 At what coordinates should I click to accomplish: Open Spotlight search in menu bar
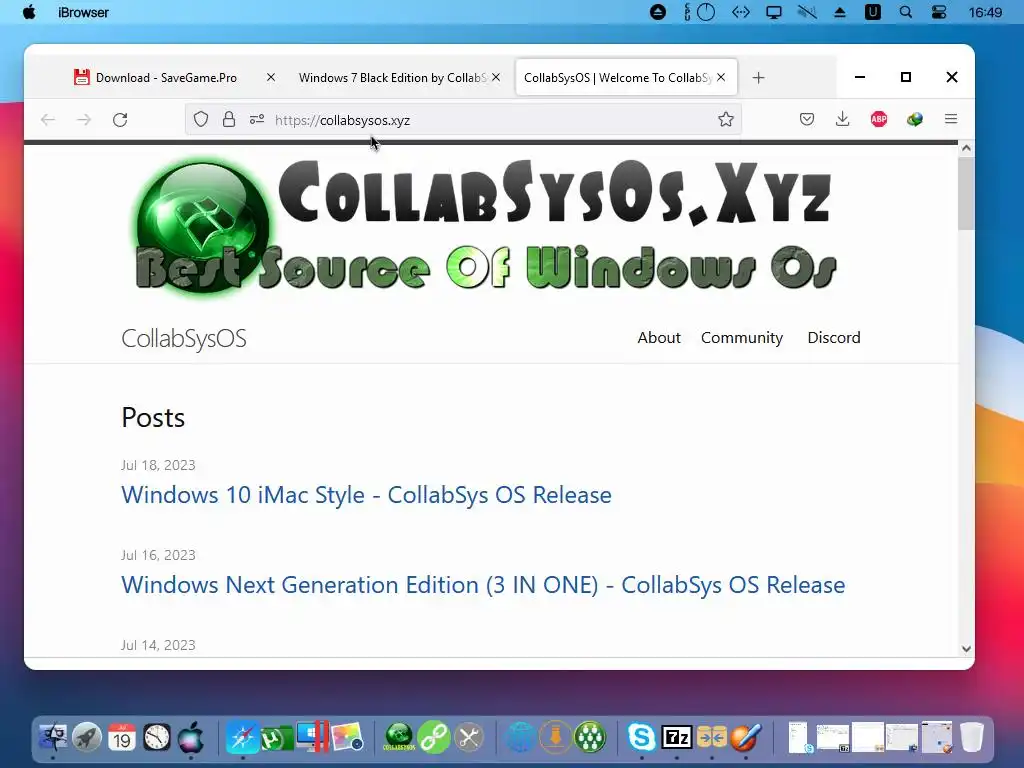[906, 12]
